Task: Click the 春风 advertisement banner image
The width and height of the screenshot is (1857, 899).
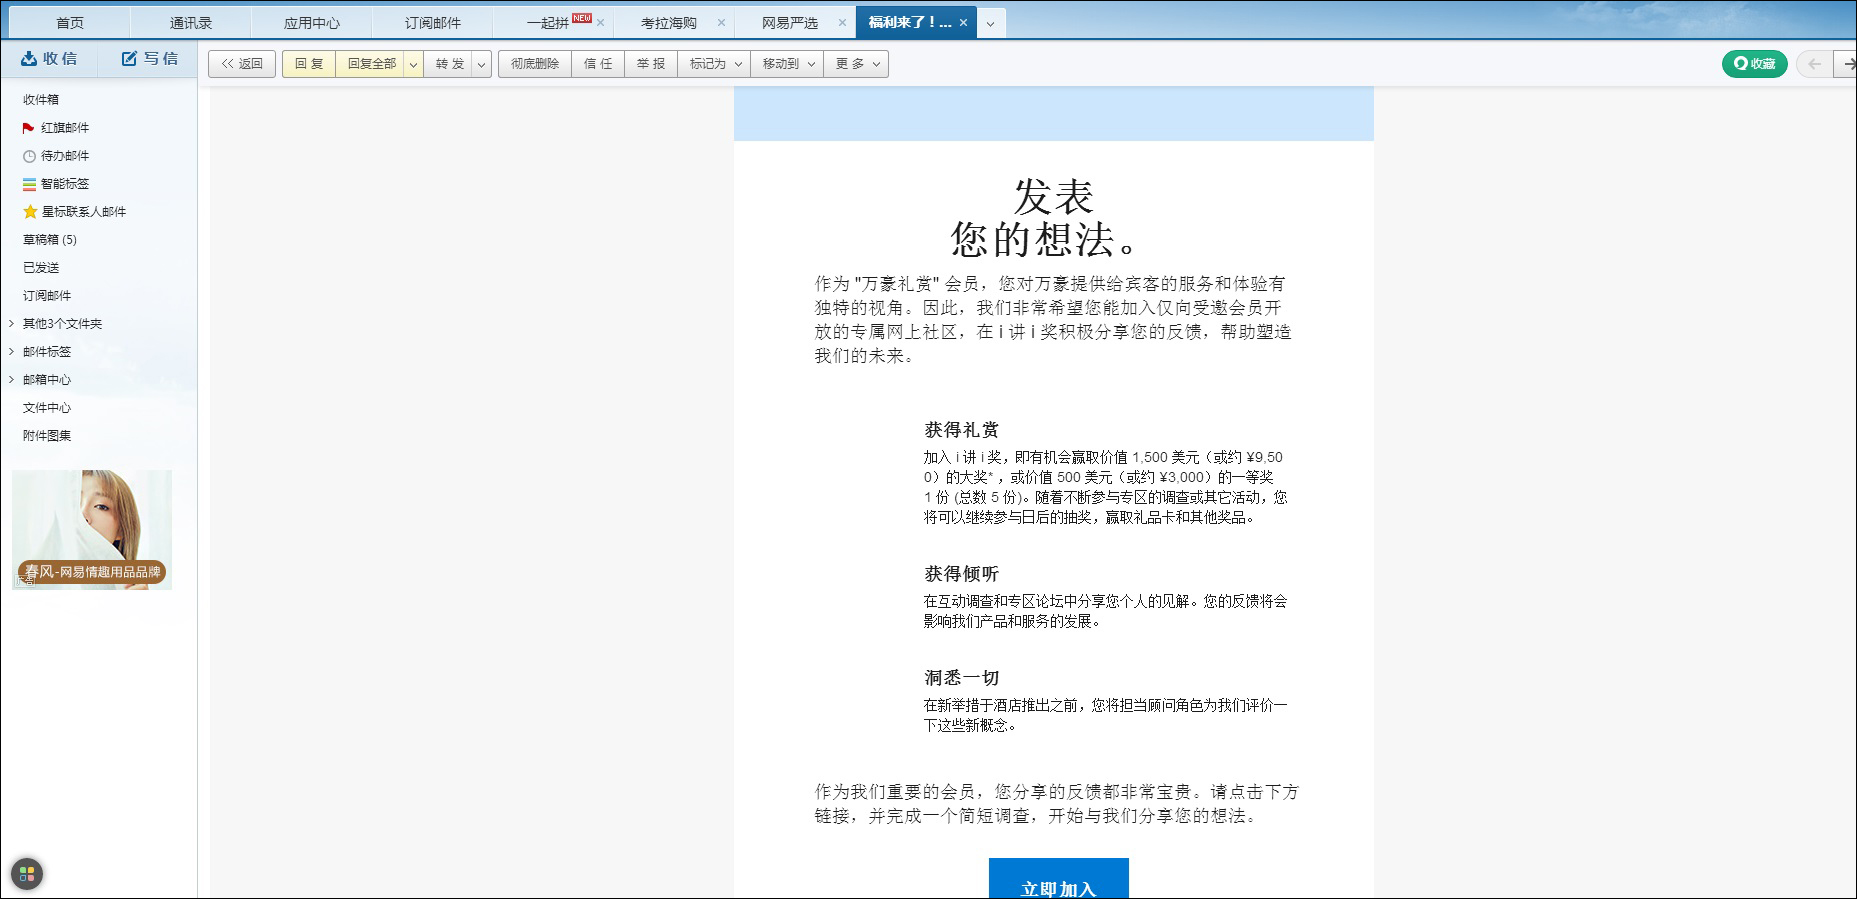Action: pyautogui.click(x=92, y=530)
